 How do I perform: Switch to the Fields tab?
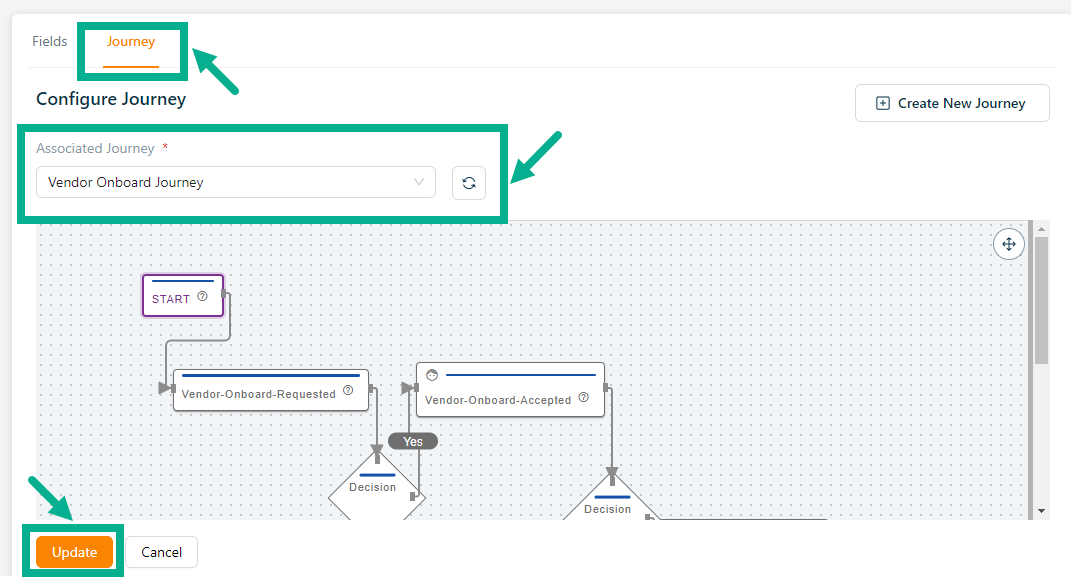click(x=50, y=42)
